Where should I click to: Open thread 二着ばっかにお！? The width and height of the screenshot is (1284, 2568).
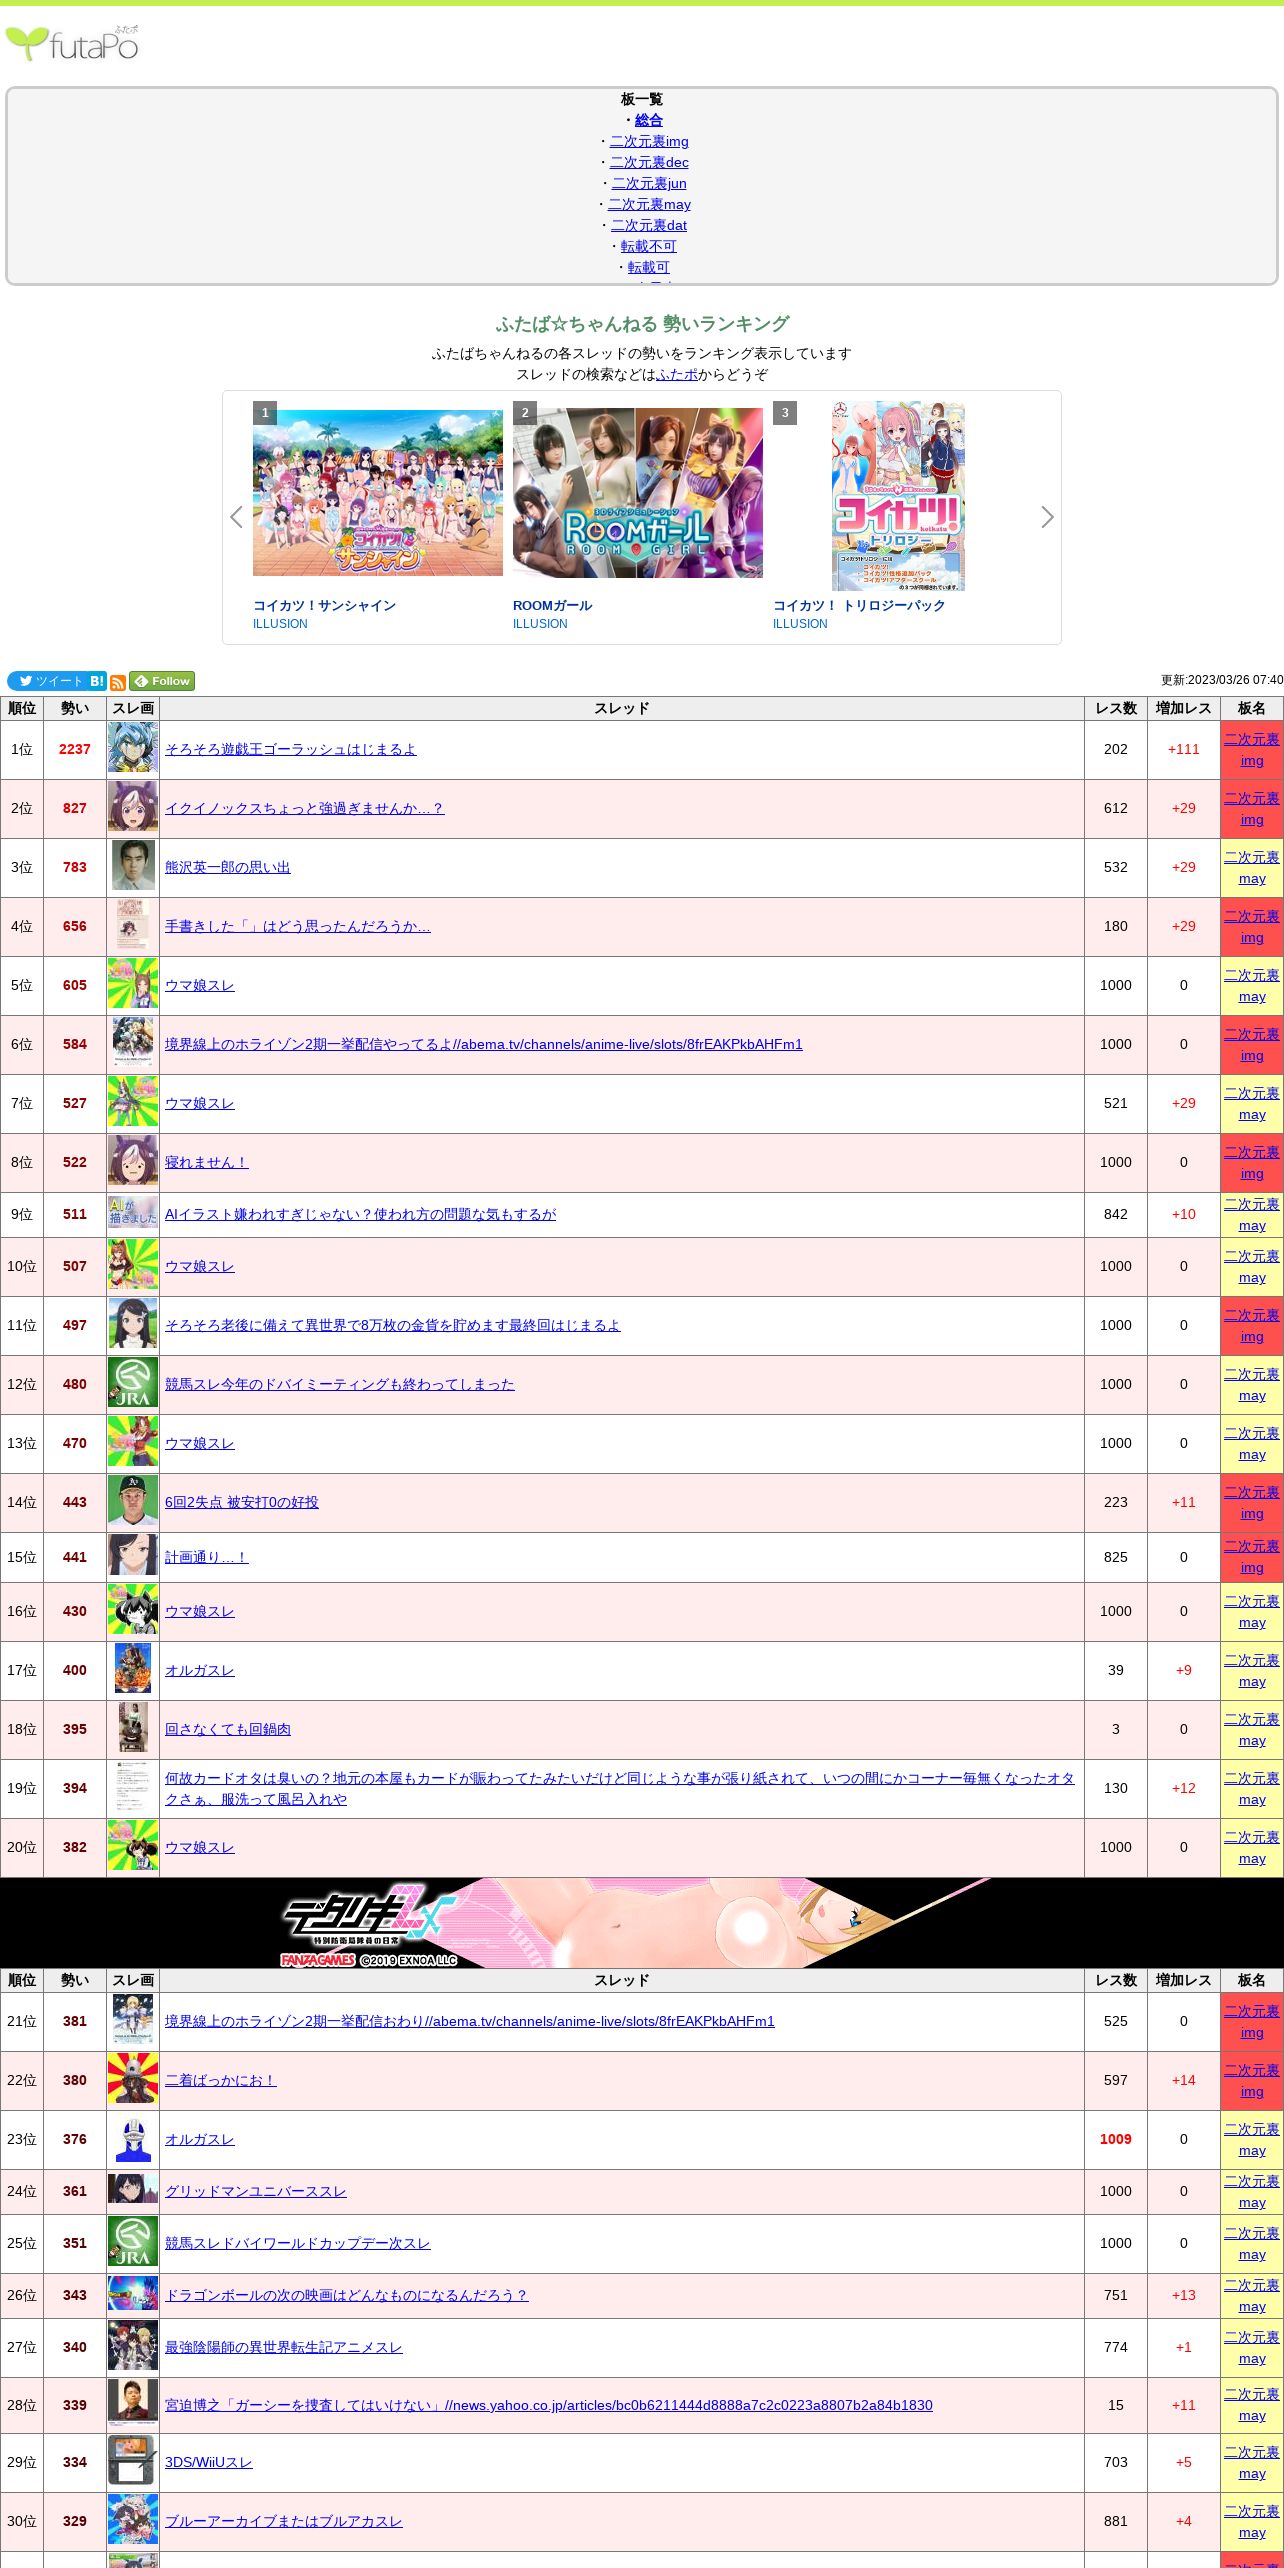point(221,2080)
